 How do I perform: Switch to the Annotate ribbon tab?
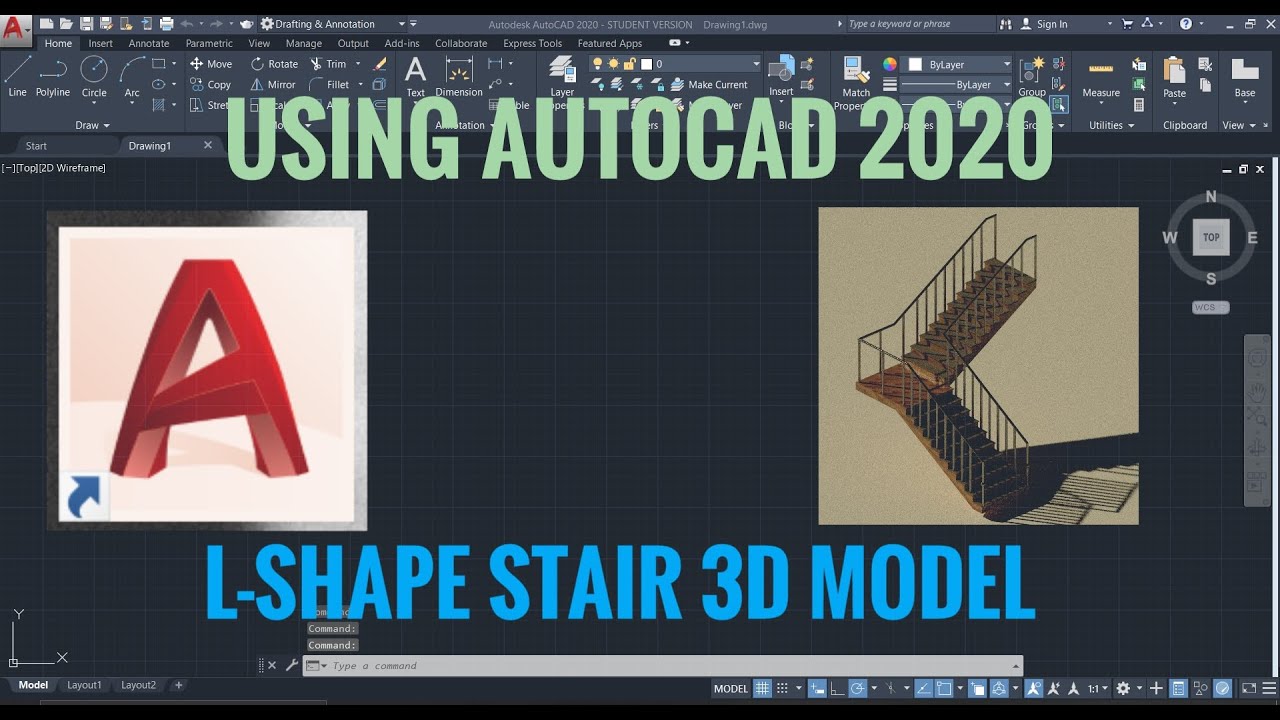pos(149,43)
